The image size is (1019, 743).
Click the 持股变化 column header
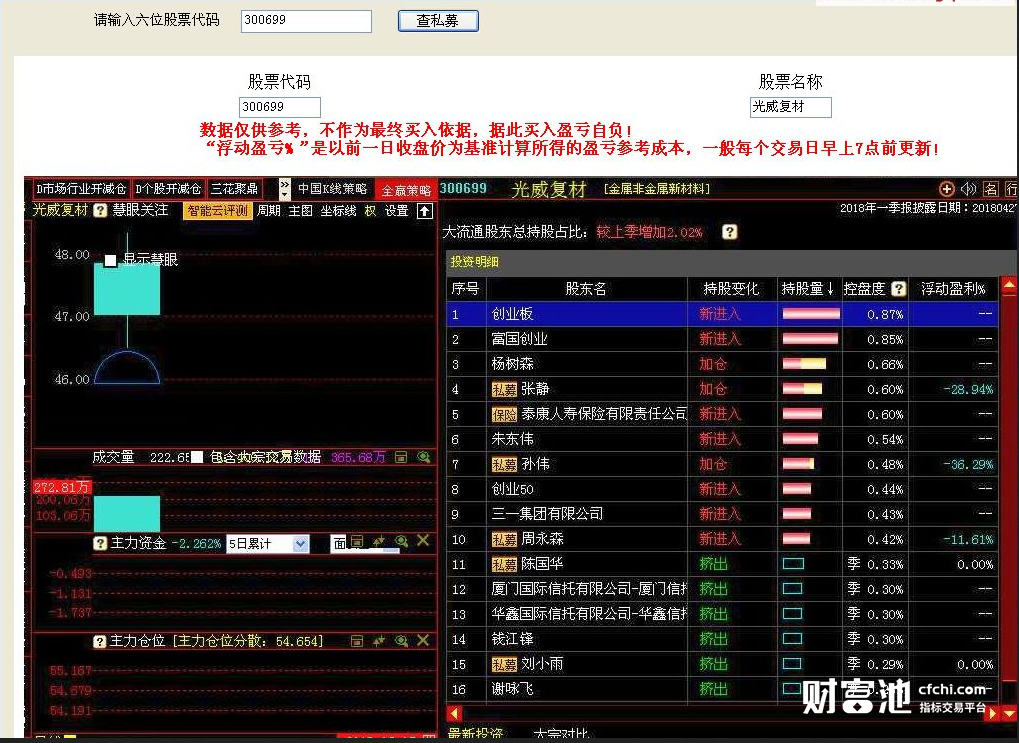[x=731, y=289]
